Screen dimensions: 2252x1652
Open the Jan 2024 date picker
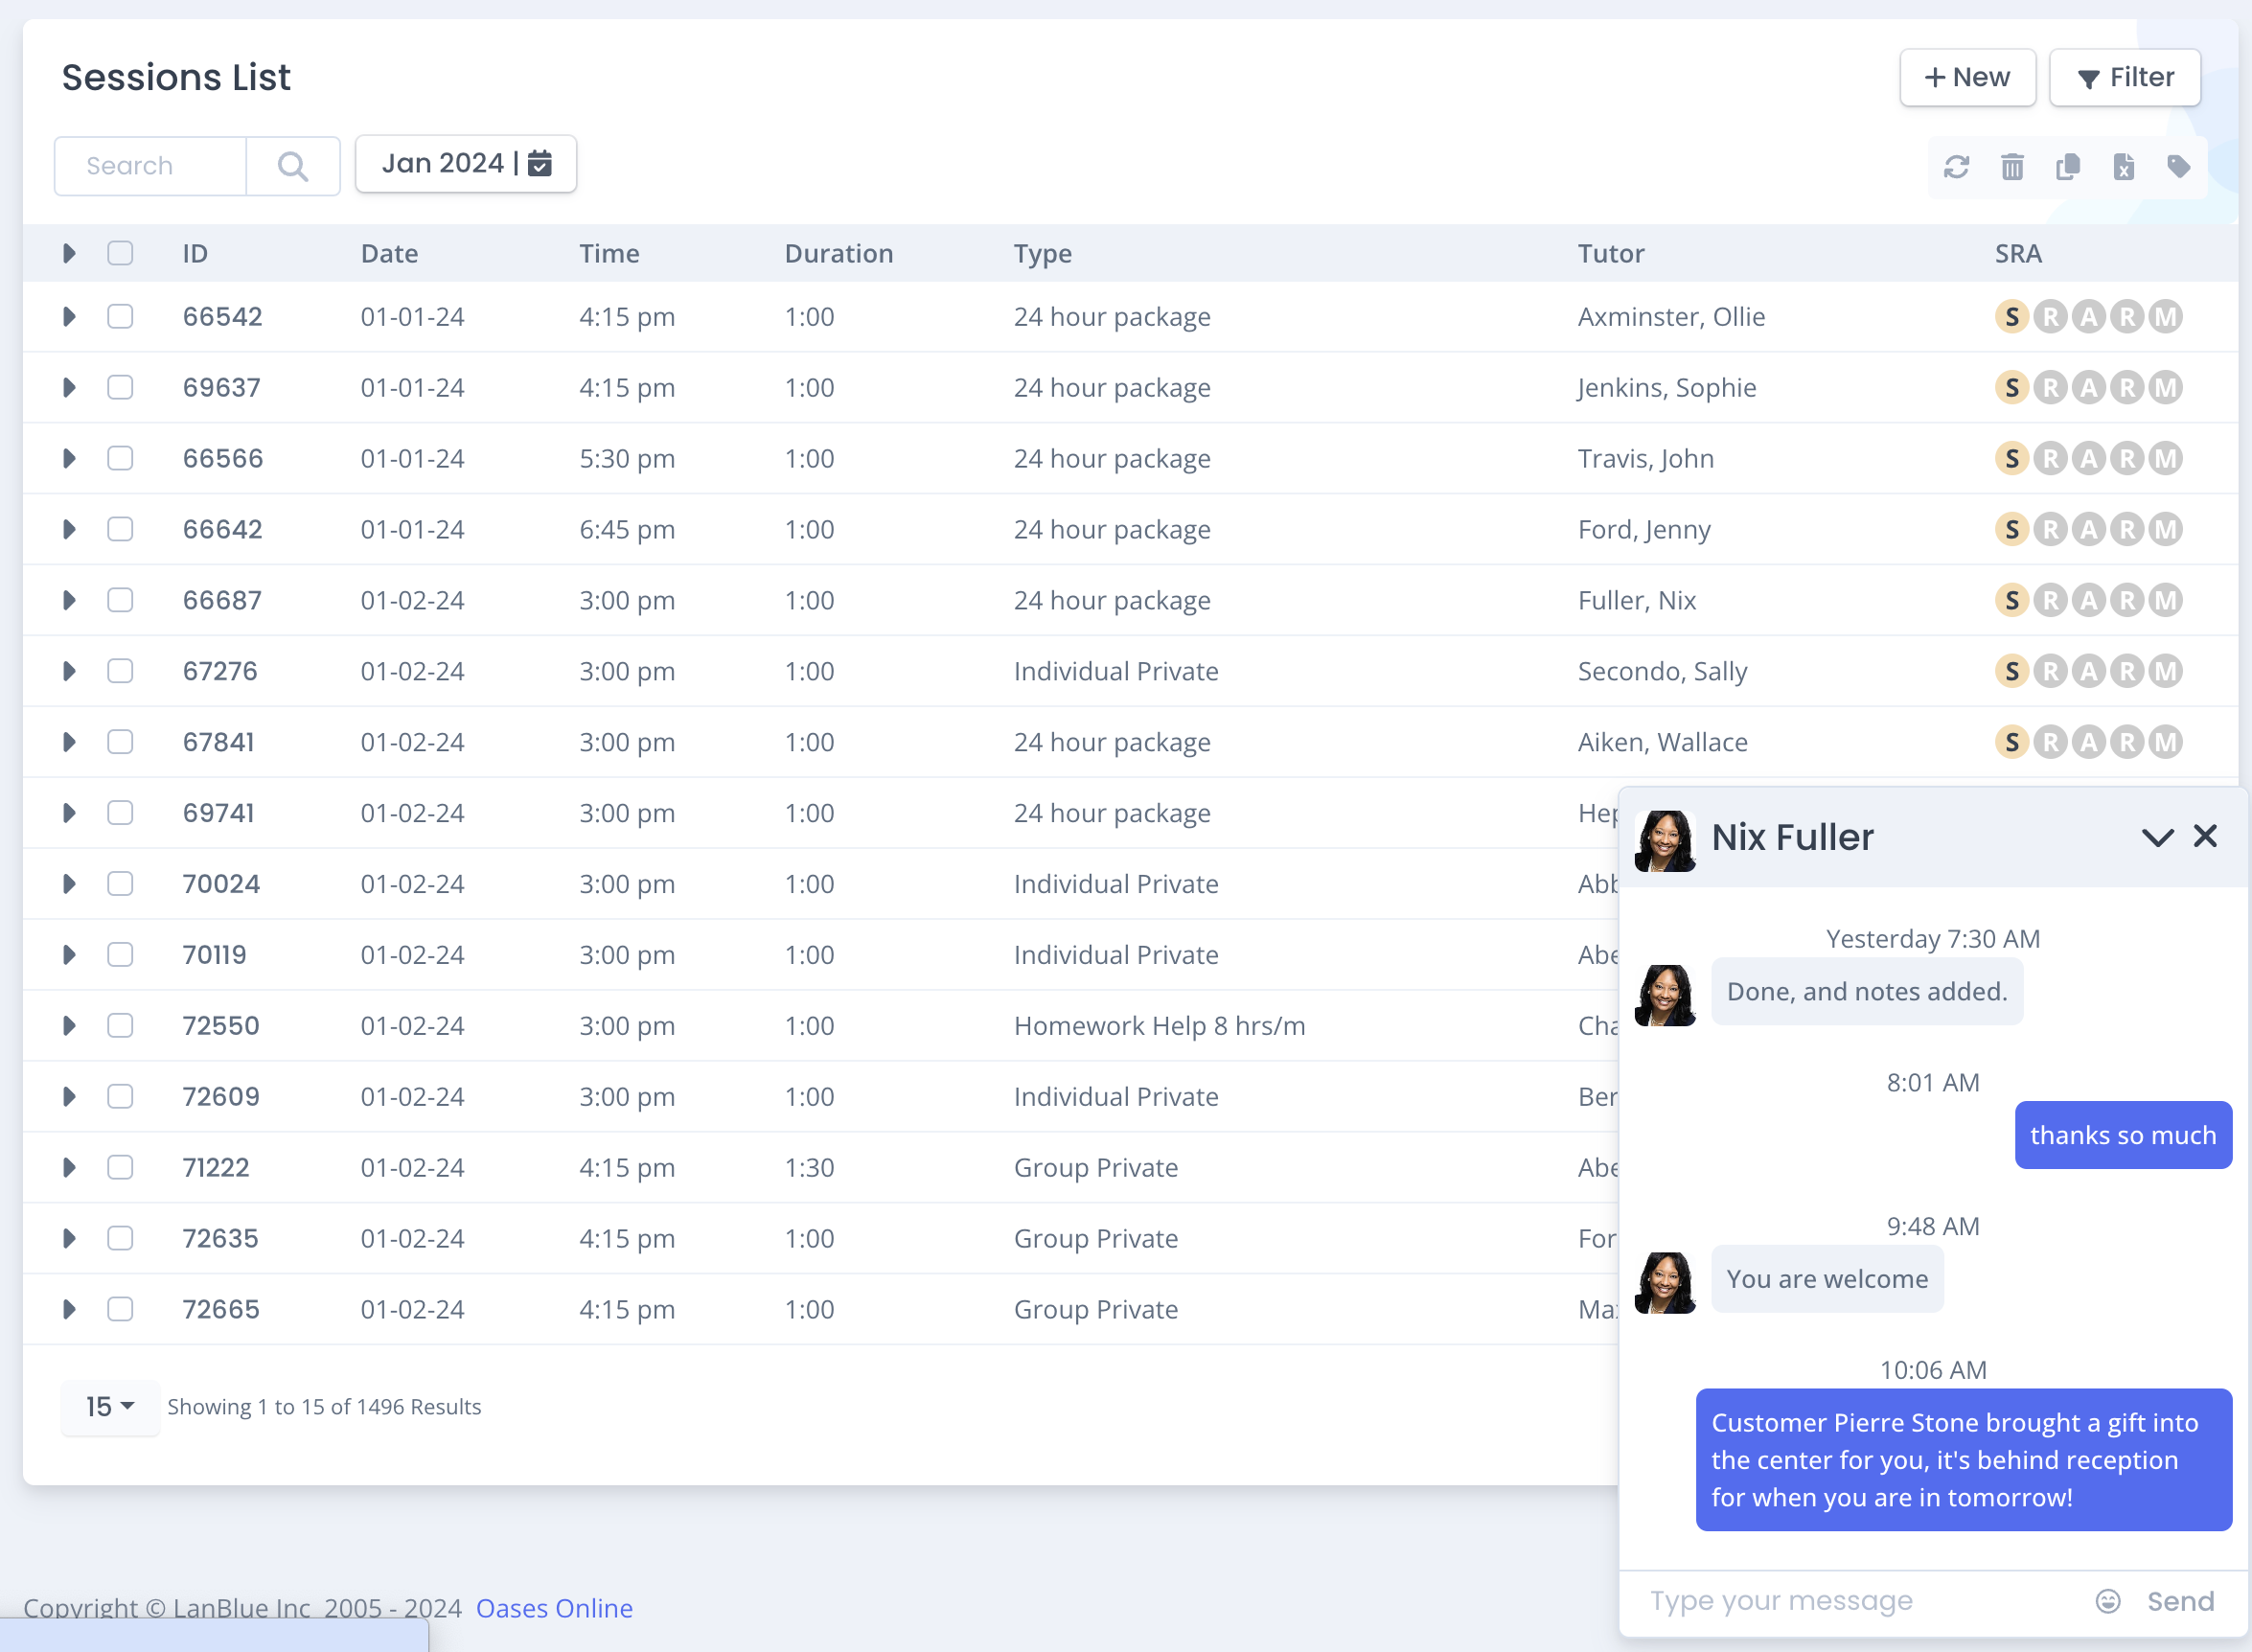click(x=465, y=163)
